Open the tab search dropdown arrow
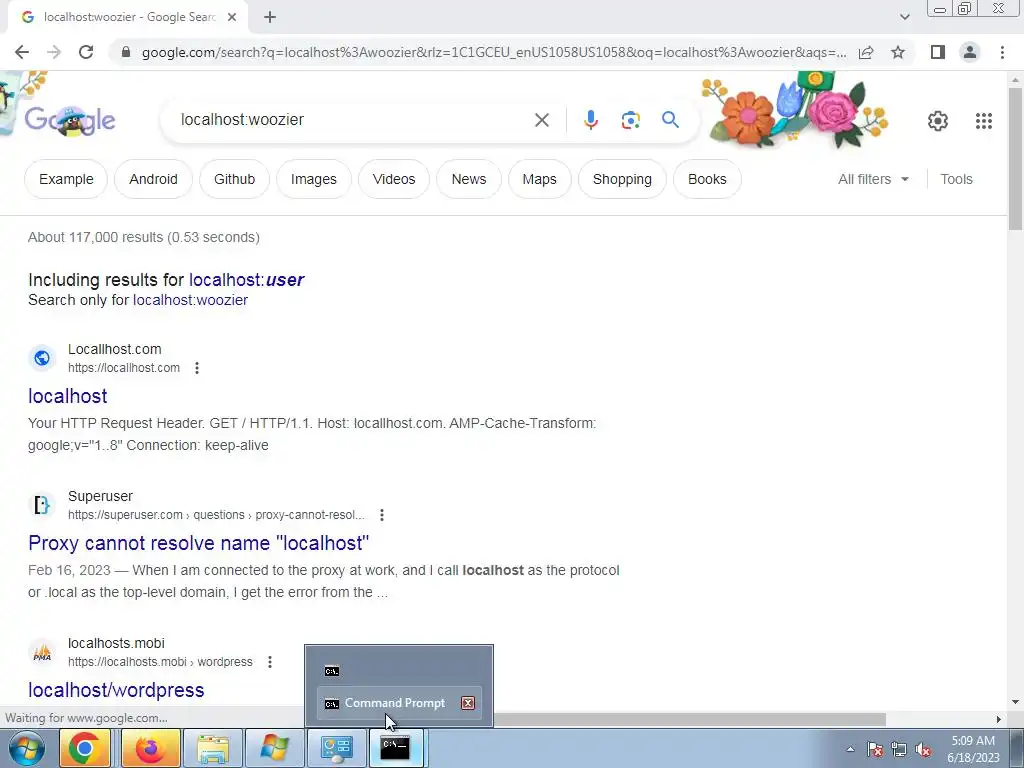Screen dimensions: 1024x768 [x=904, y=17]
